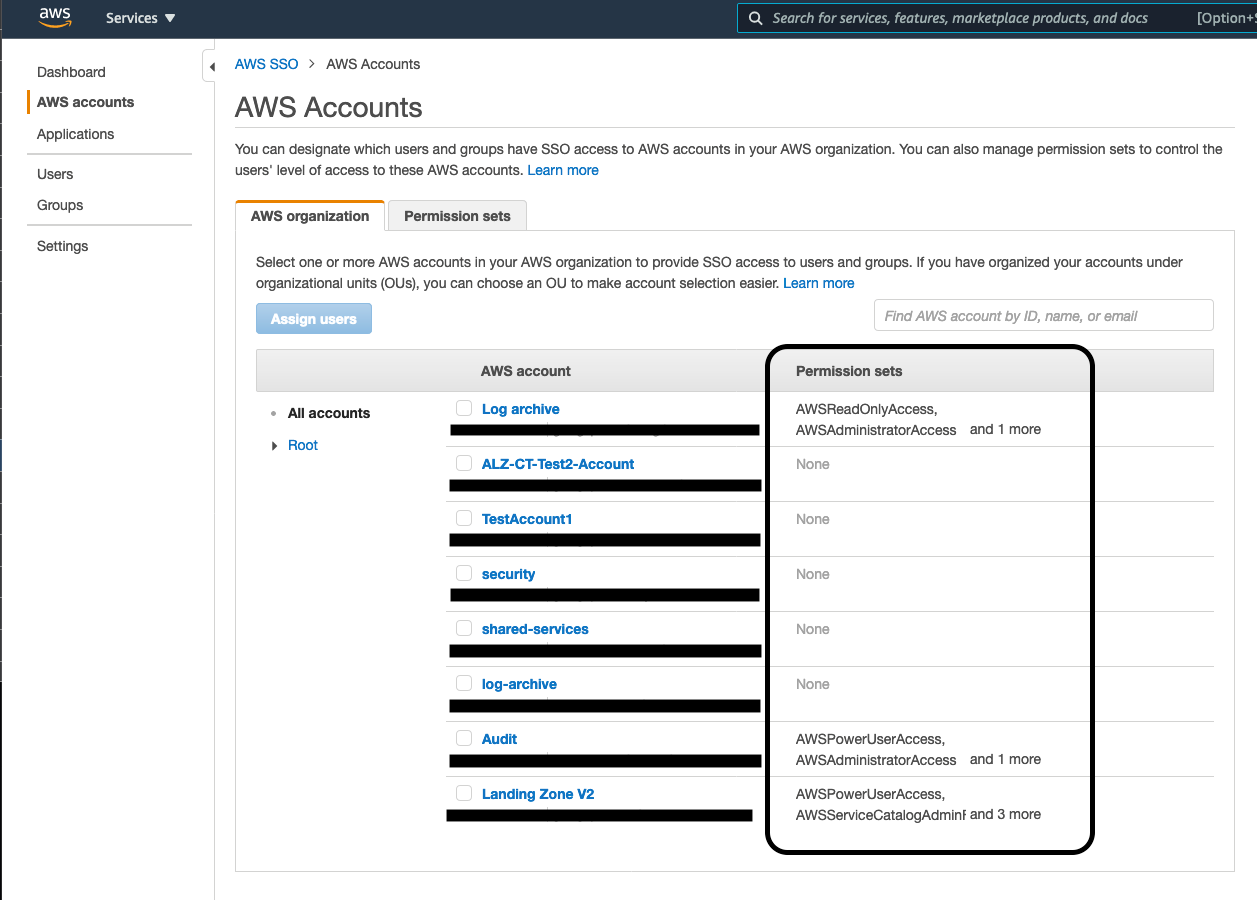Click AWSServiceCatalogAdmin permission set text
1257x900 pixels.
click(881, 815)
